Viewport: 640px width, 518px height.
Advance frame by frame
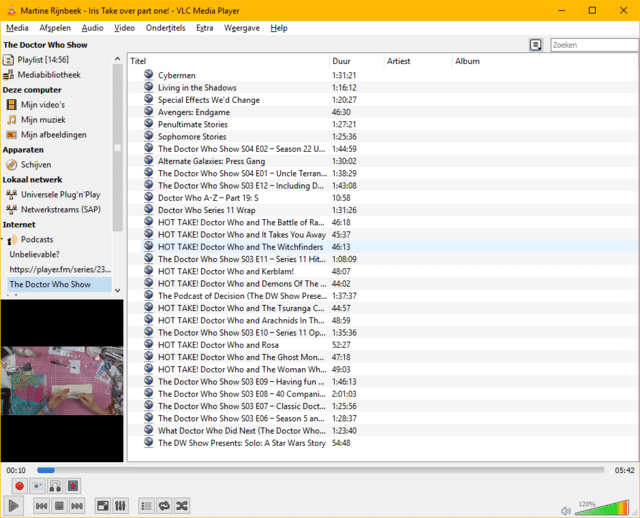[x=73, y=486]
